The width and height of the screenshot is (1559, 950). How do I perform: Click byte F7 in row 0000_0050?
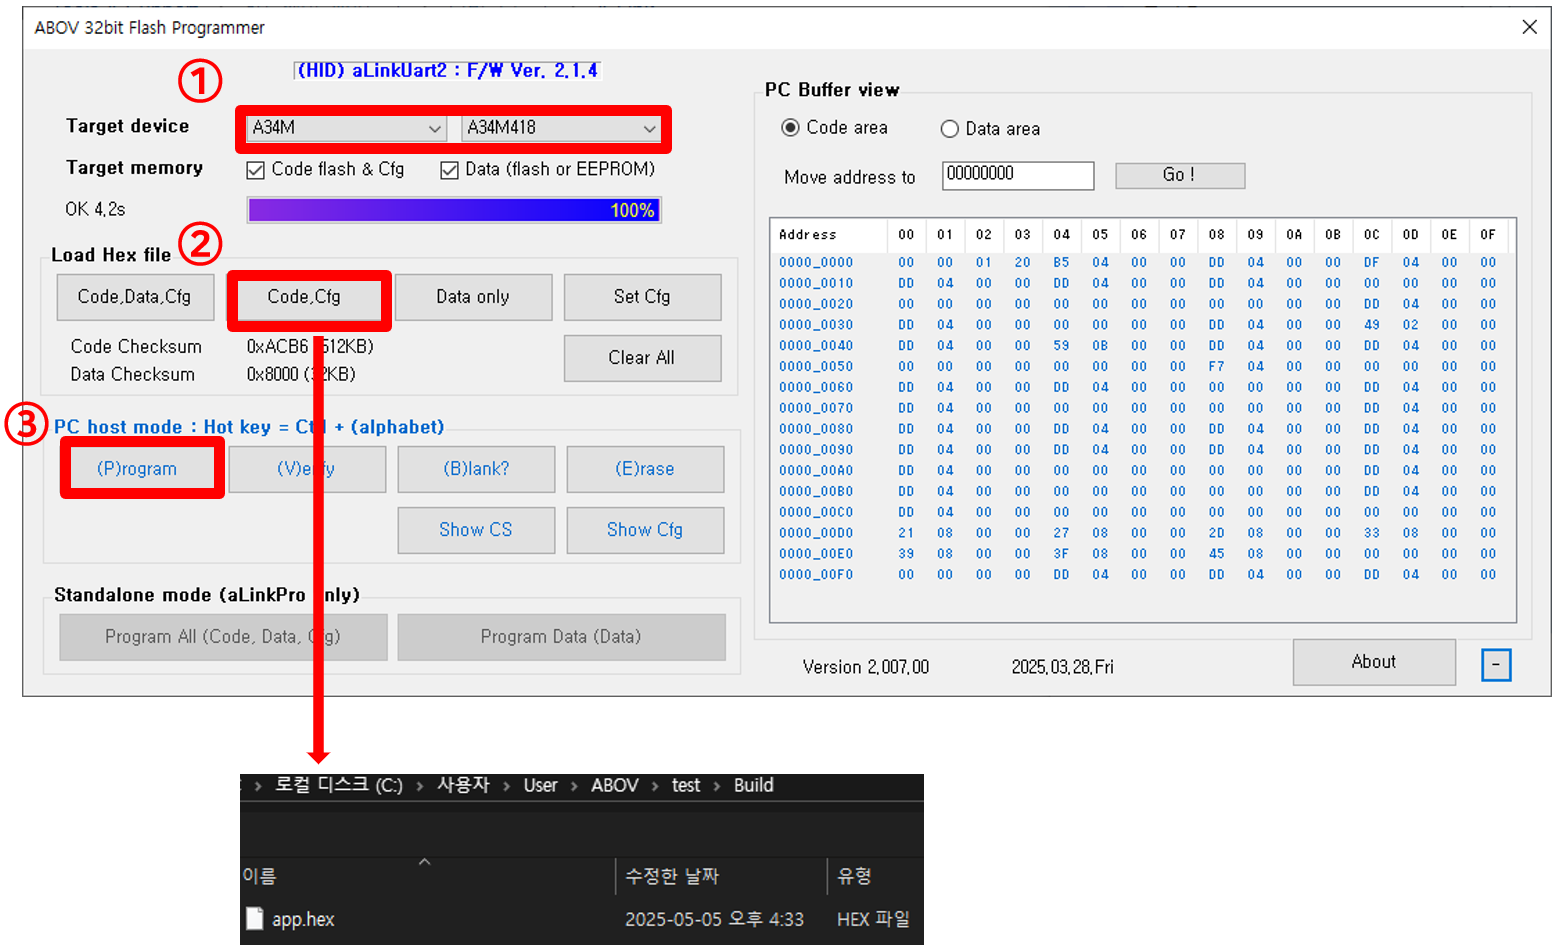[1216, 367]
